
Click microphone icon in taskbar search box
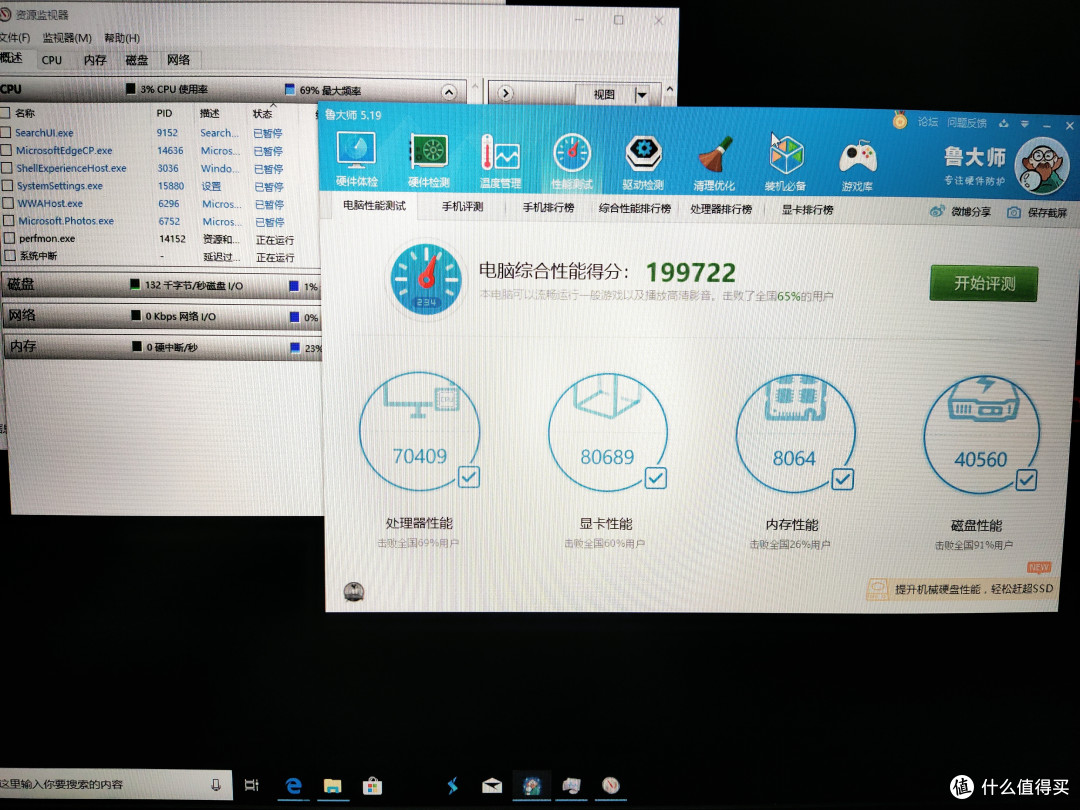[216, 785]
